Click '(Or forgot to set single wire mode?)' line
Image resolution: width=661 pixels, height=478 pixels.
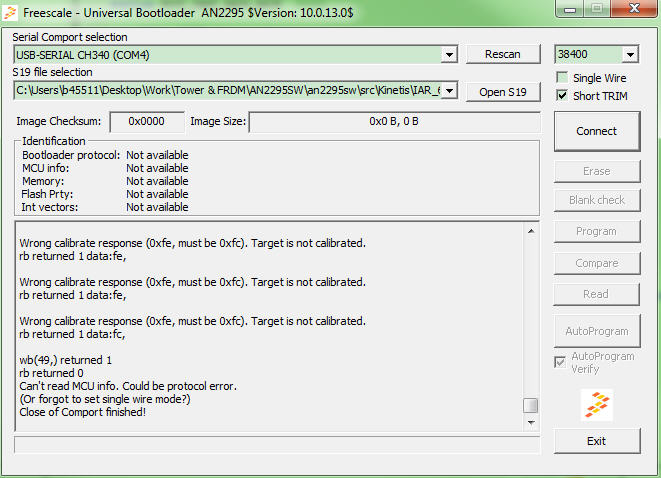tap(105, 399)
